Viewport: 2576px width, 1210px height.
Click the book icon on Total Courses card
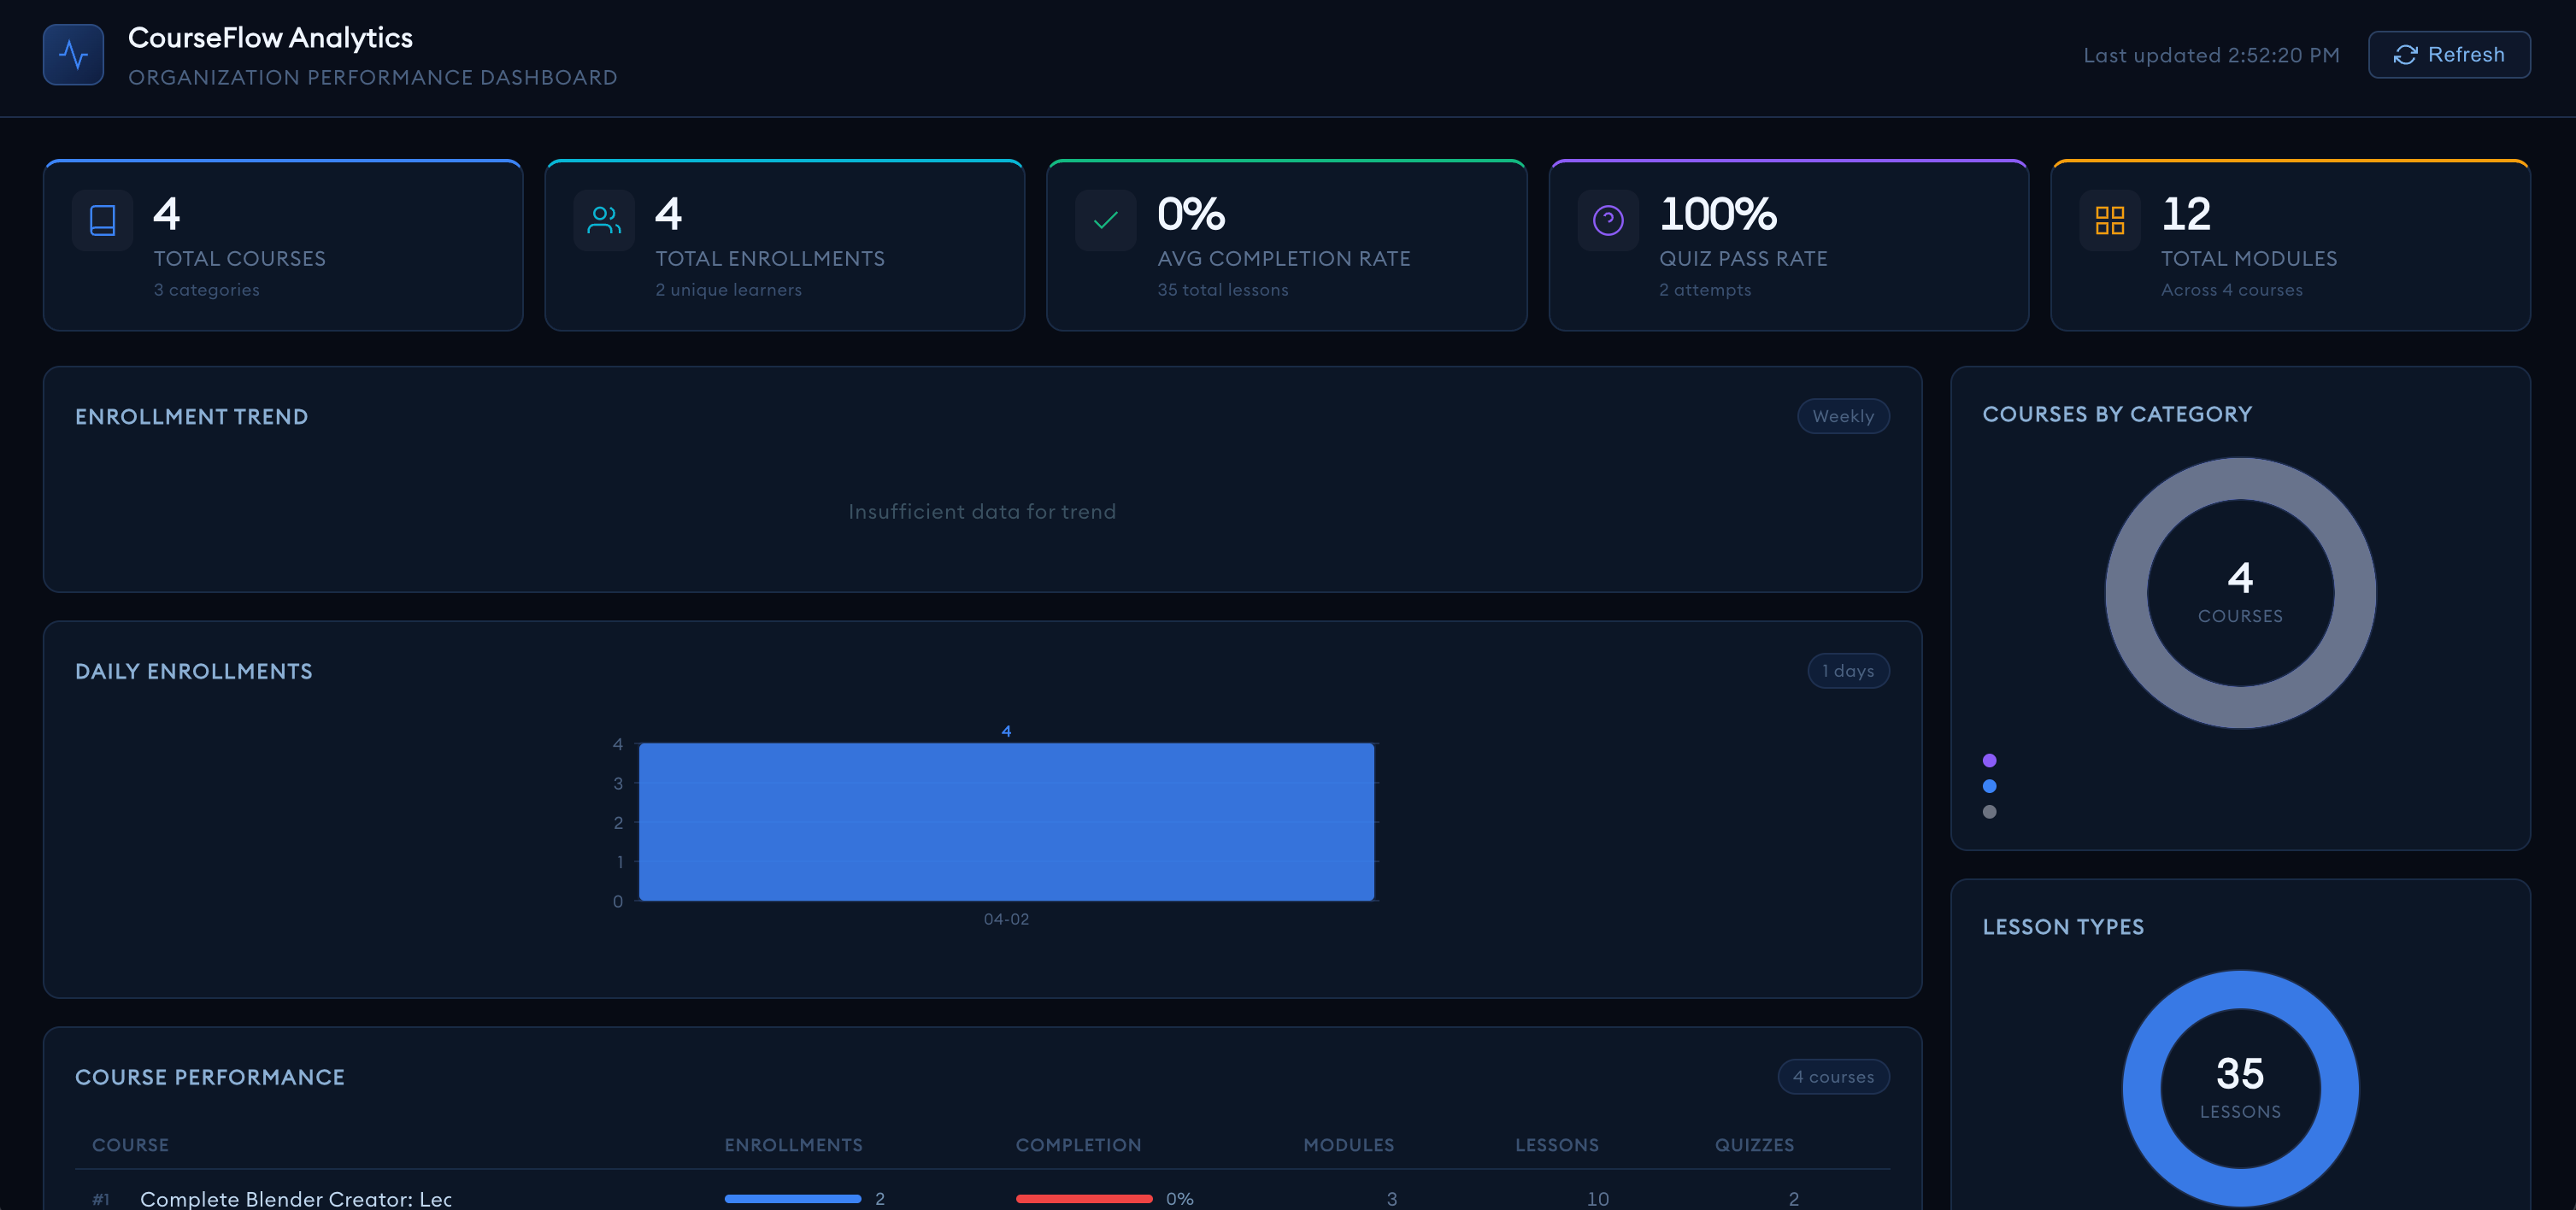[102, 220]
